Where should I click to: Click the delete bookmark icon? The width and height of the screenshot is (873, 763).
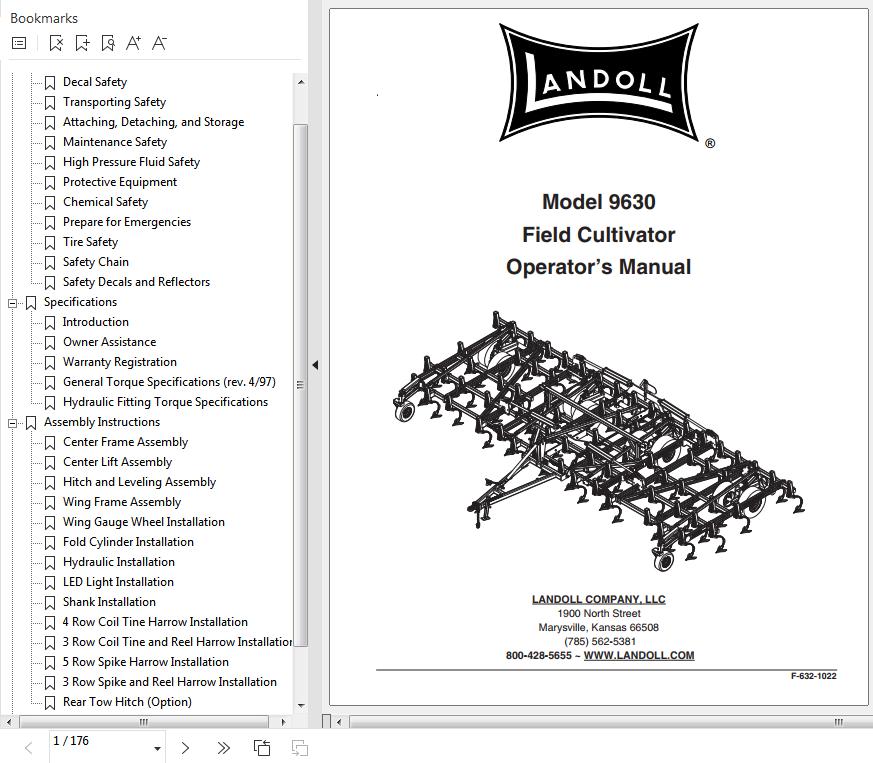click(56, 43)
